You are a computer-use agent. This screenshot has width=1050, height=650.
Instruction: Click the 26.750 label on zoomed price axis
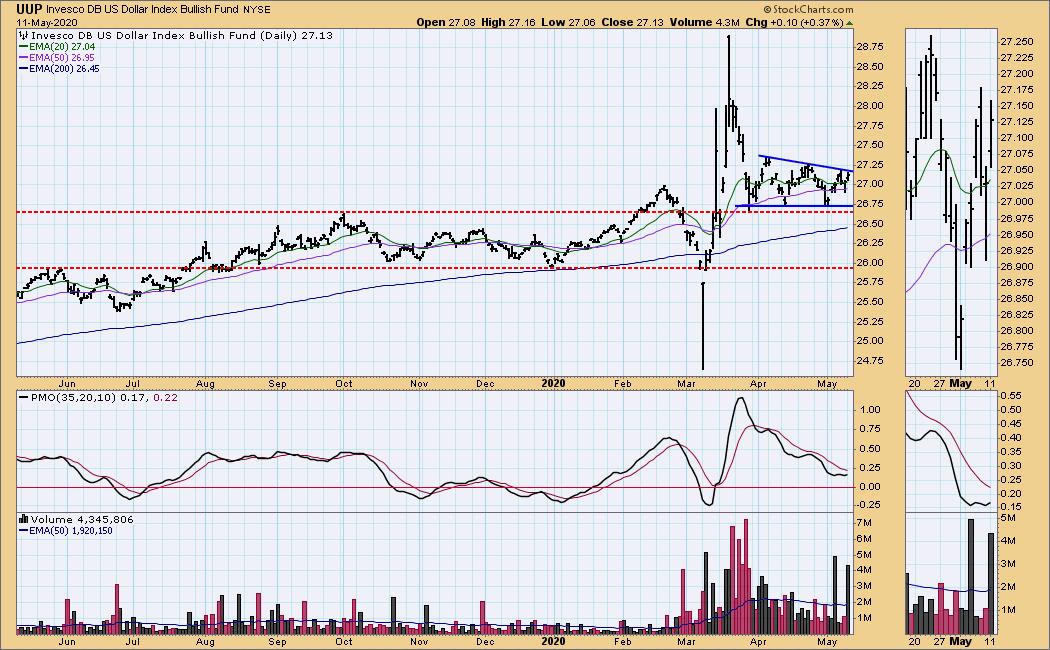pyautogui.click(x=1017, y=362)
